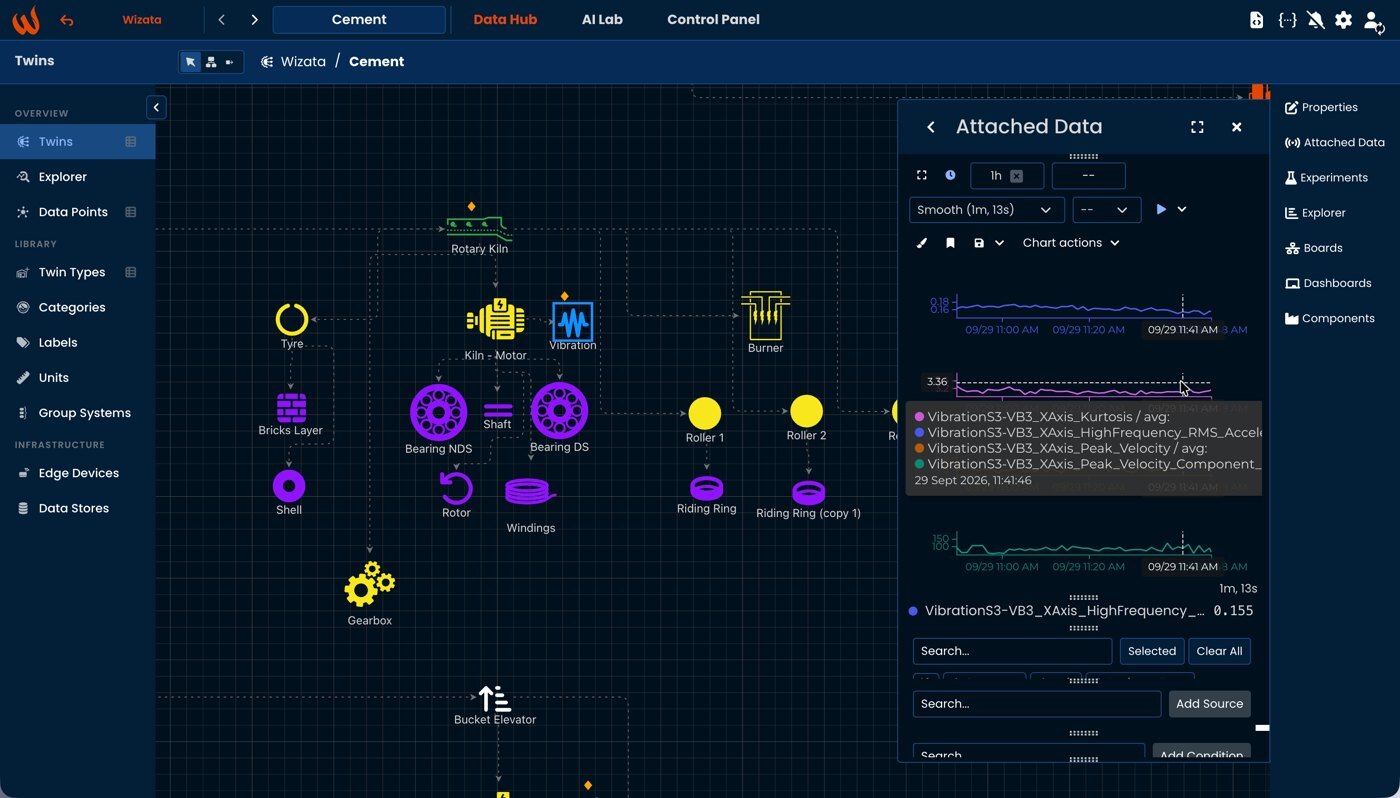Collapse the left sidebar with the chevron
Screen dimensions: 1400x798
(156, 107)
